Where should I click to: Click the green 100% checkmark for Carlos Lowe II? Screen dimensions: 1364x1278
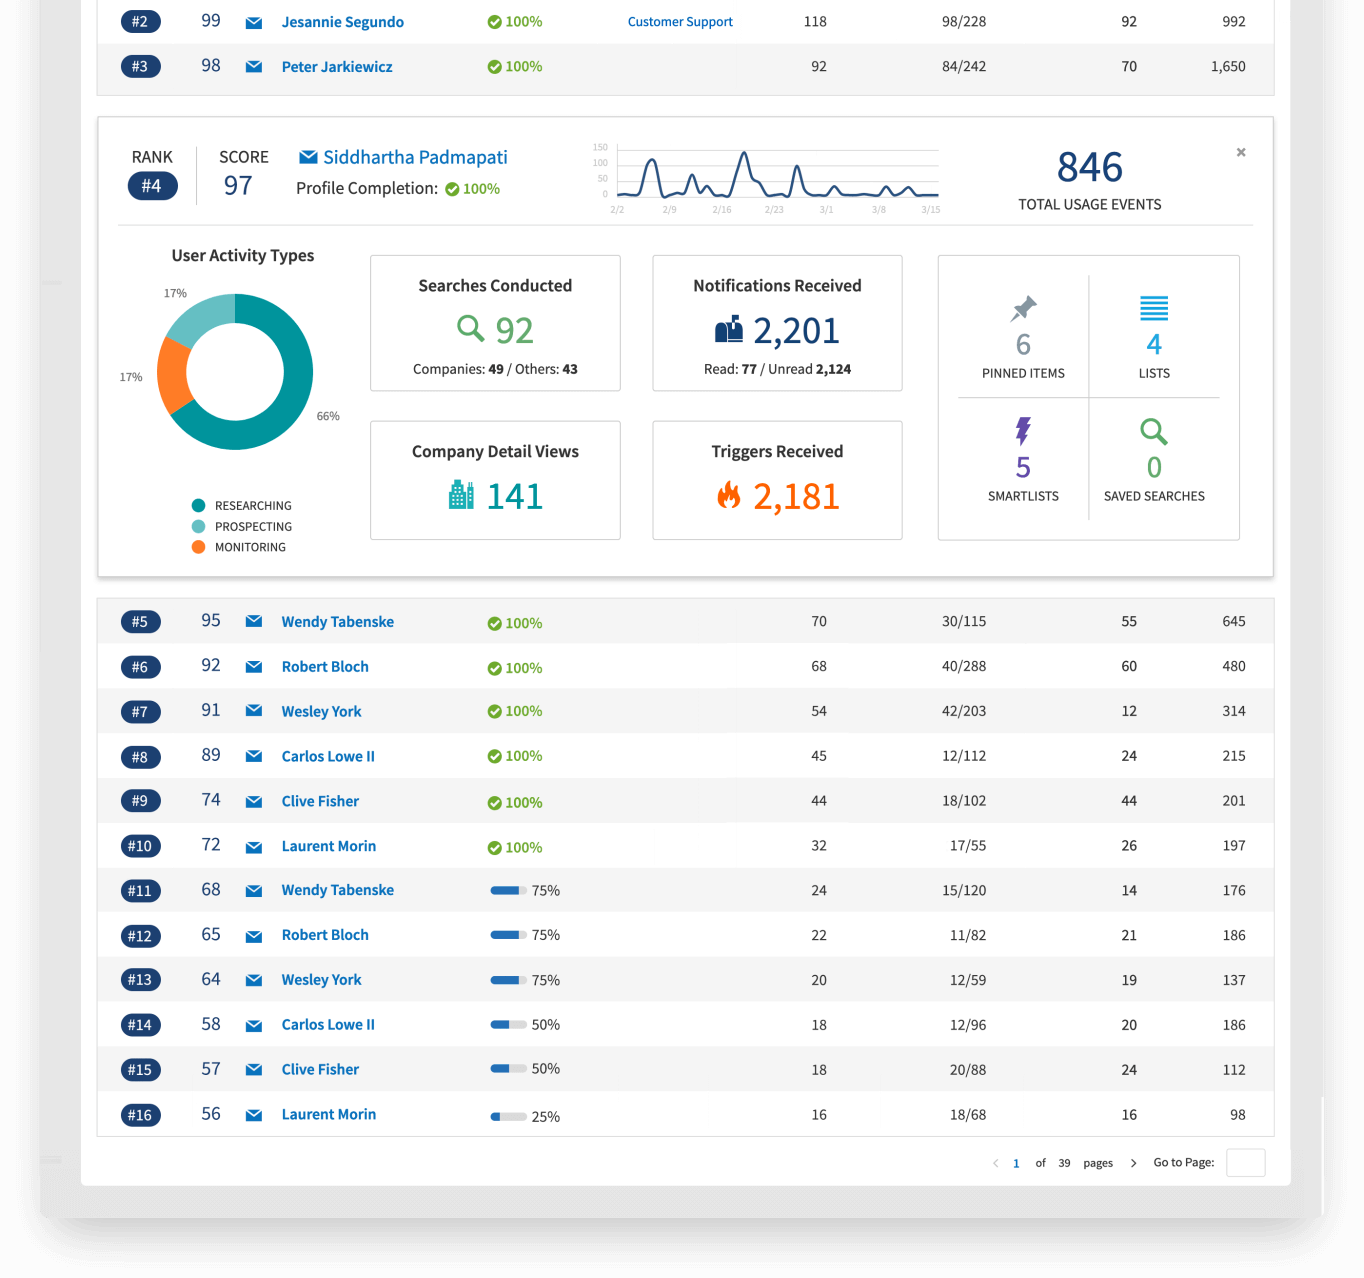click(x=494, y=757)
